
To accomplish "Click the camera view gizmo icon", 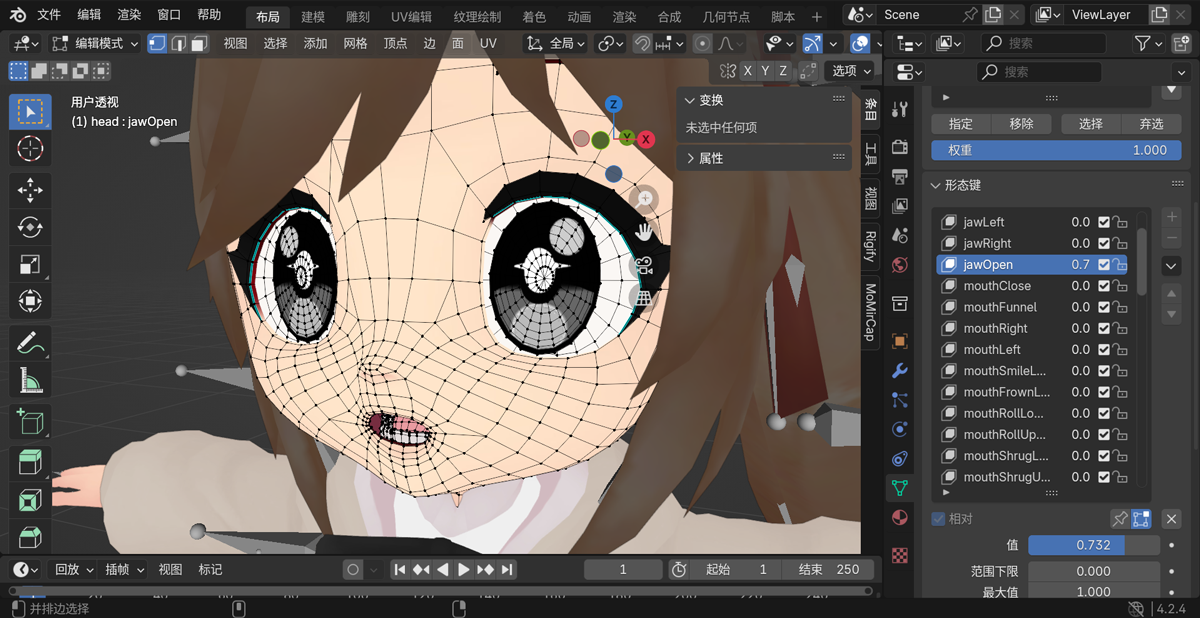I will 642,266.
